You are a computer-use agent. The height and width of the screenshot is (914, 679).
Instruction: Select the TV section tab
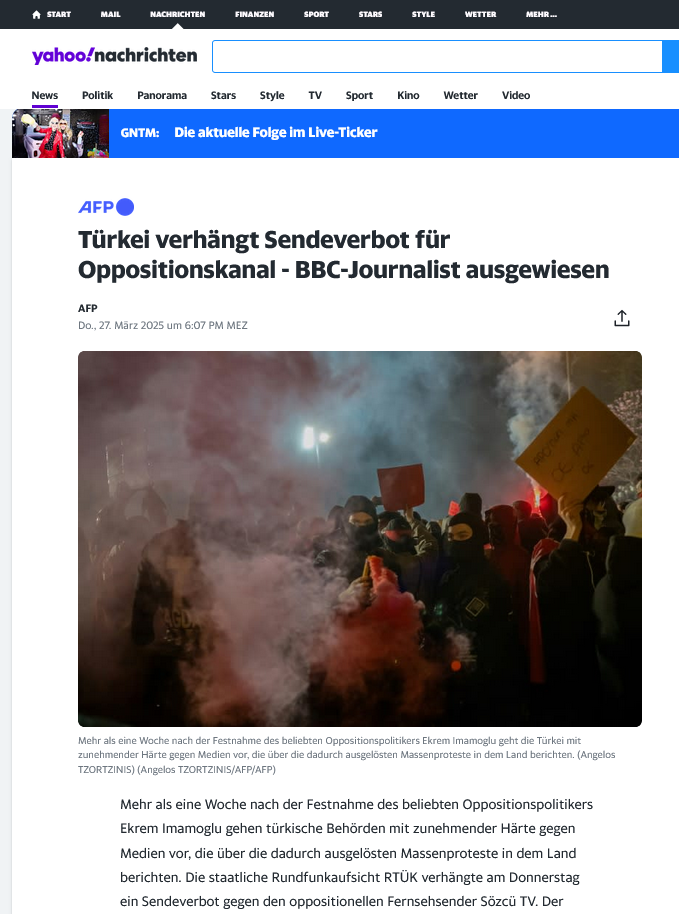click(x=315, y=95)
